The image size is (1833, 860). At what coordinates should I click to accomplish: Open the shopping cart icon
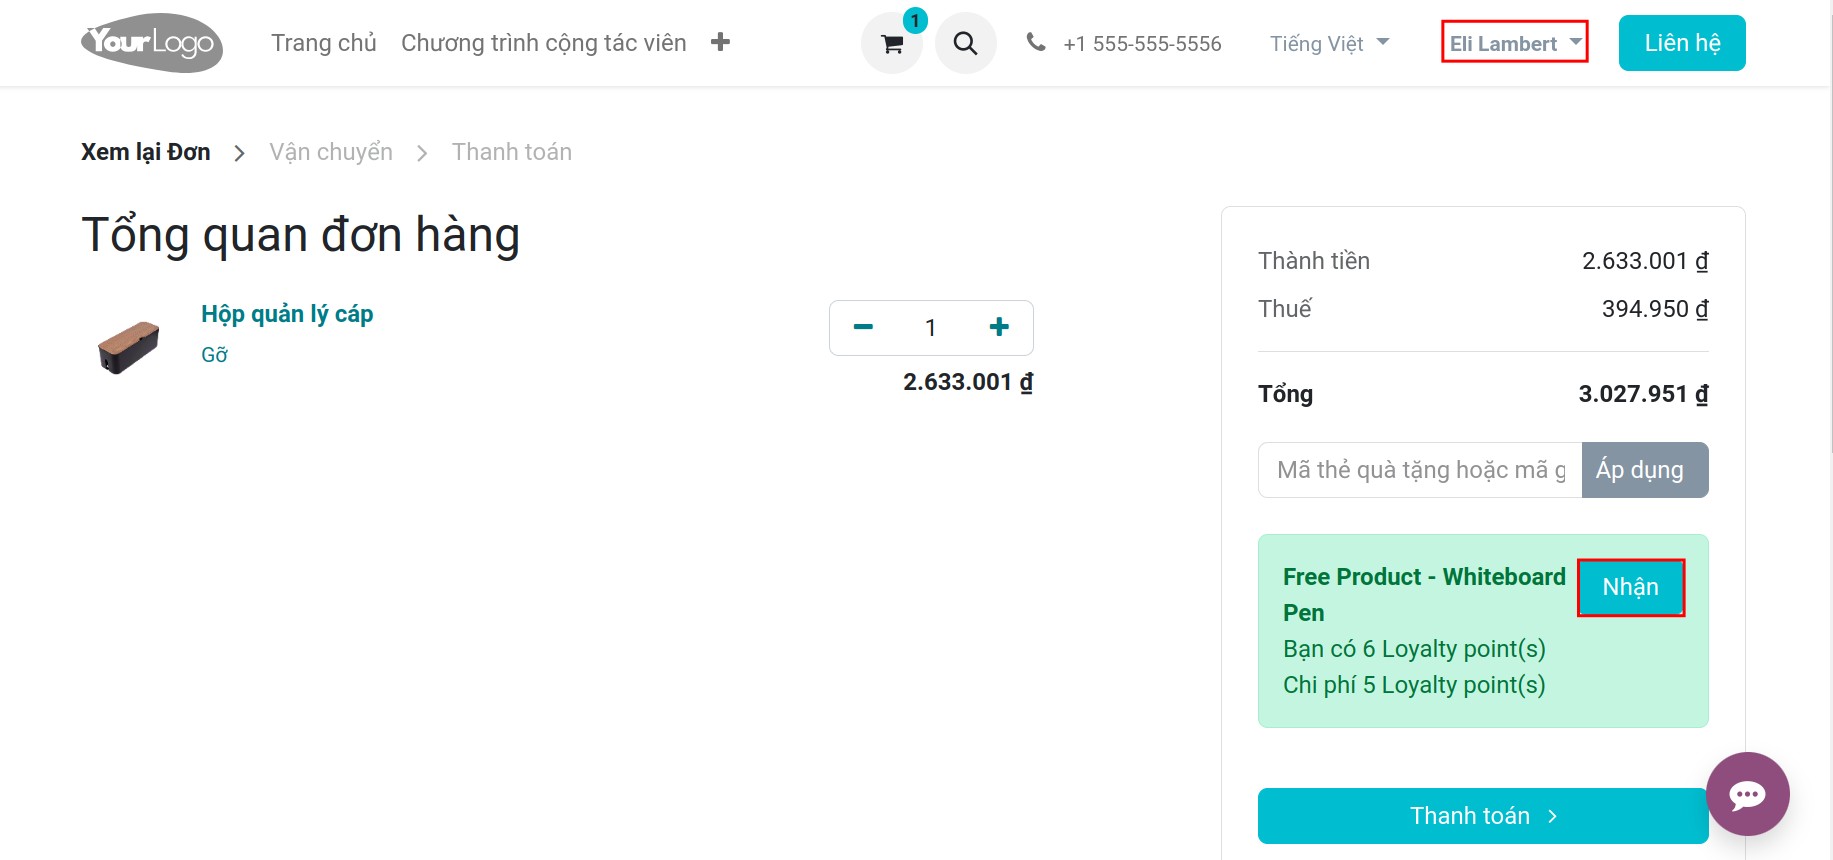(890, 43)
